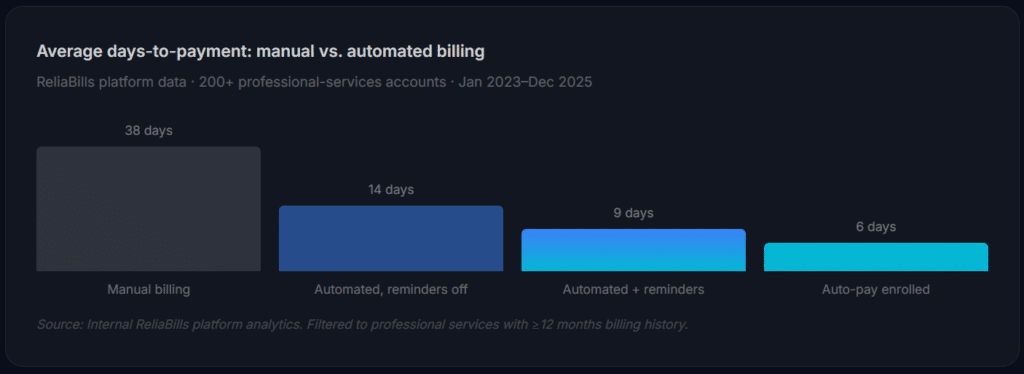Click the Automated, reminders off bar

391,238
